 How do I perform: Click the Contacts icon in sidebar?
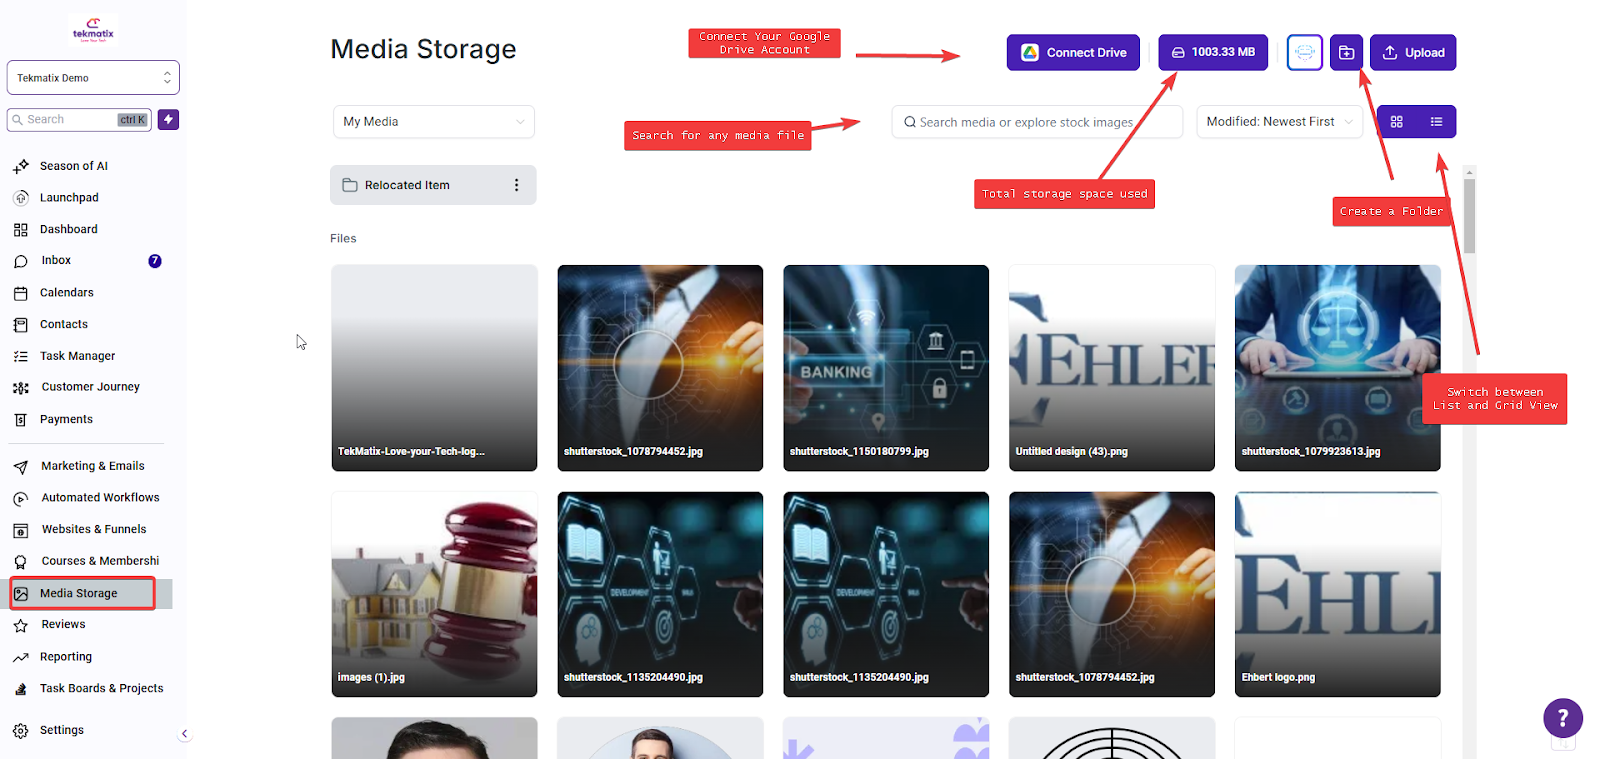coord(21,325)
